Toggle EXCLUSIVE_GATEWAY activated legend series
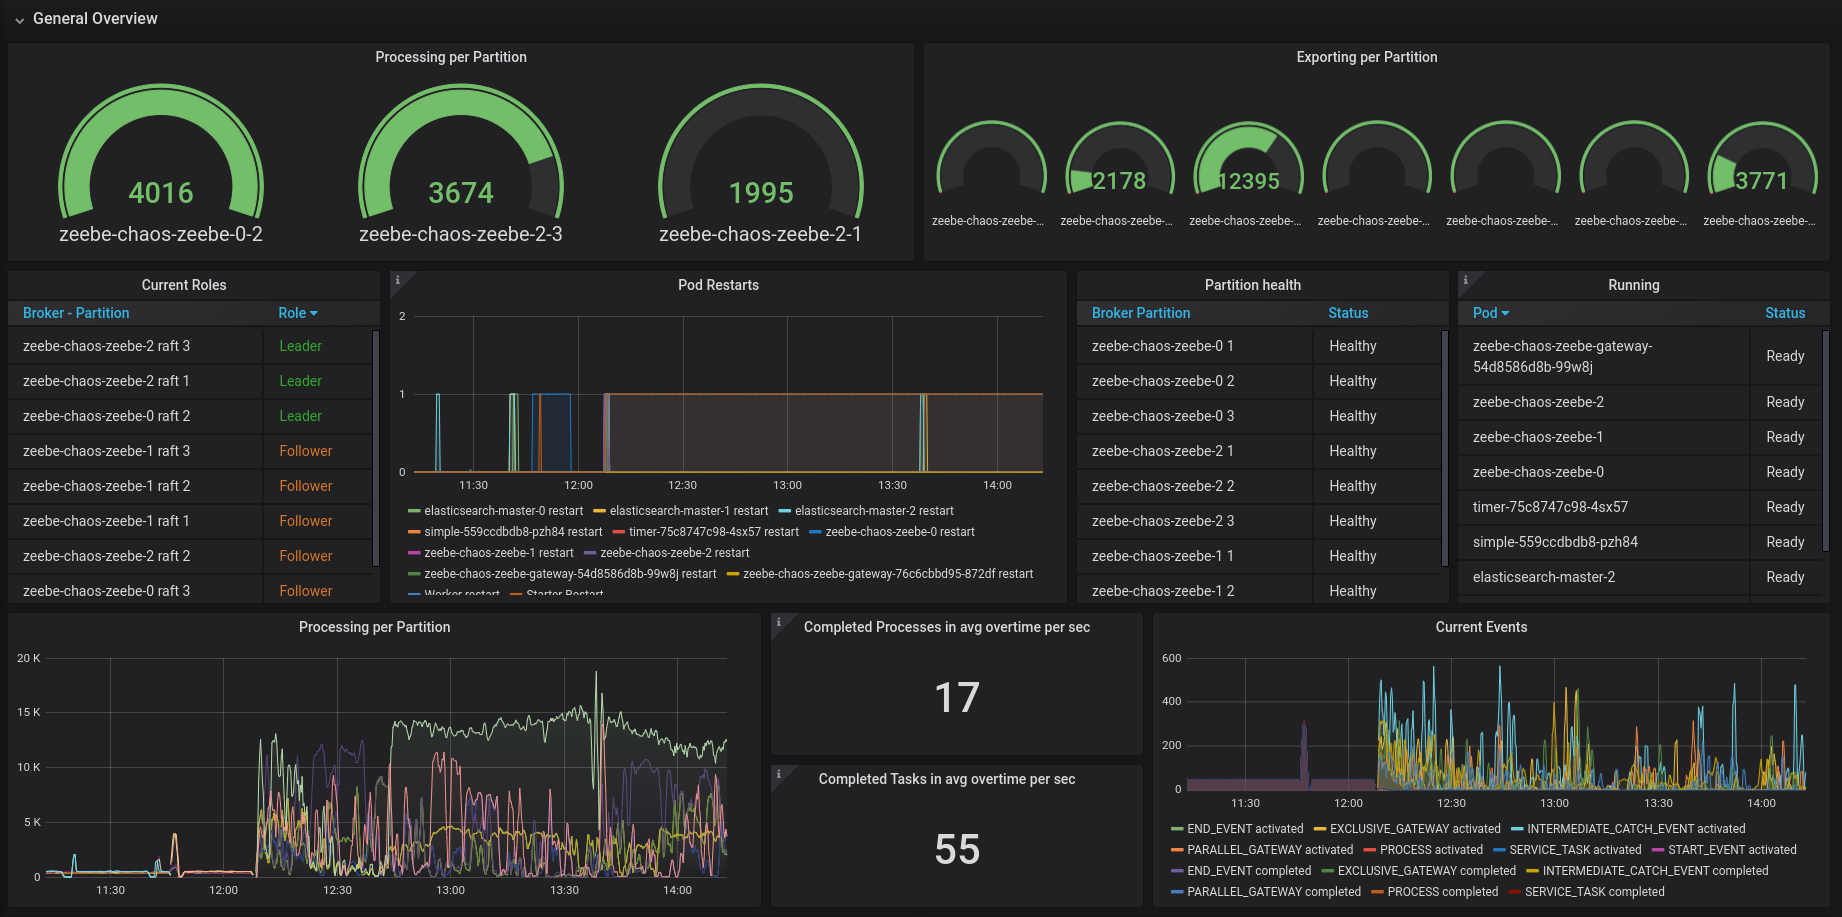1842x917 pixels. [x=1415, y=829]
